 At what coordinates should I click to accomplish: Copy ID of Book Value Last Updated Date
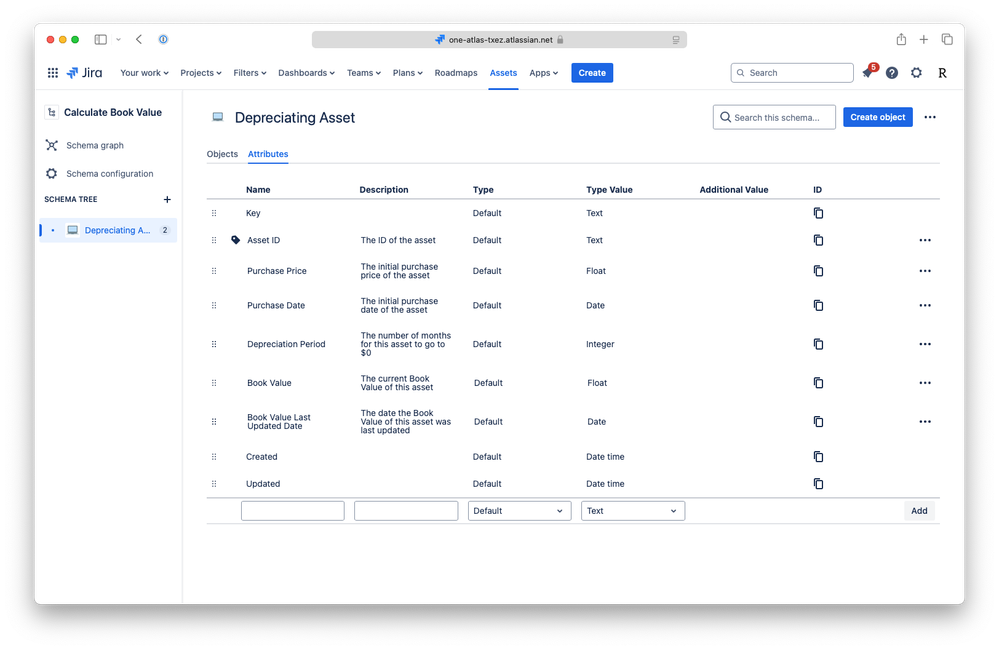(x=819, y=422)
